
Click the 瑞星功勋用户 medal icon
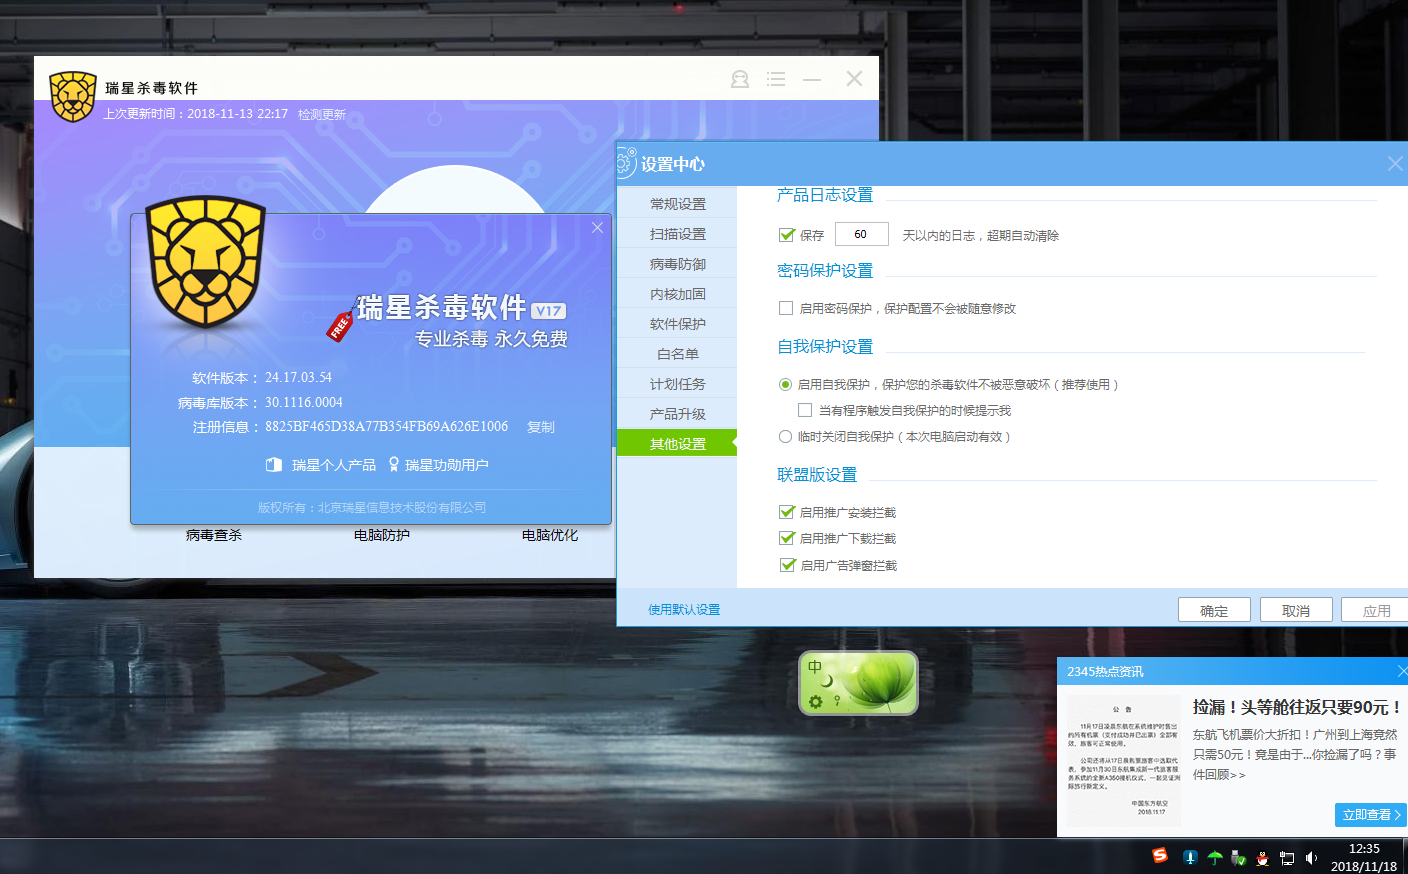394,465
